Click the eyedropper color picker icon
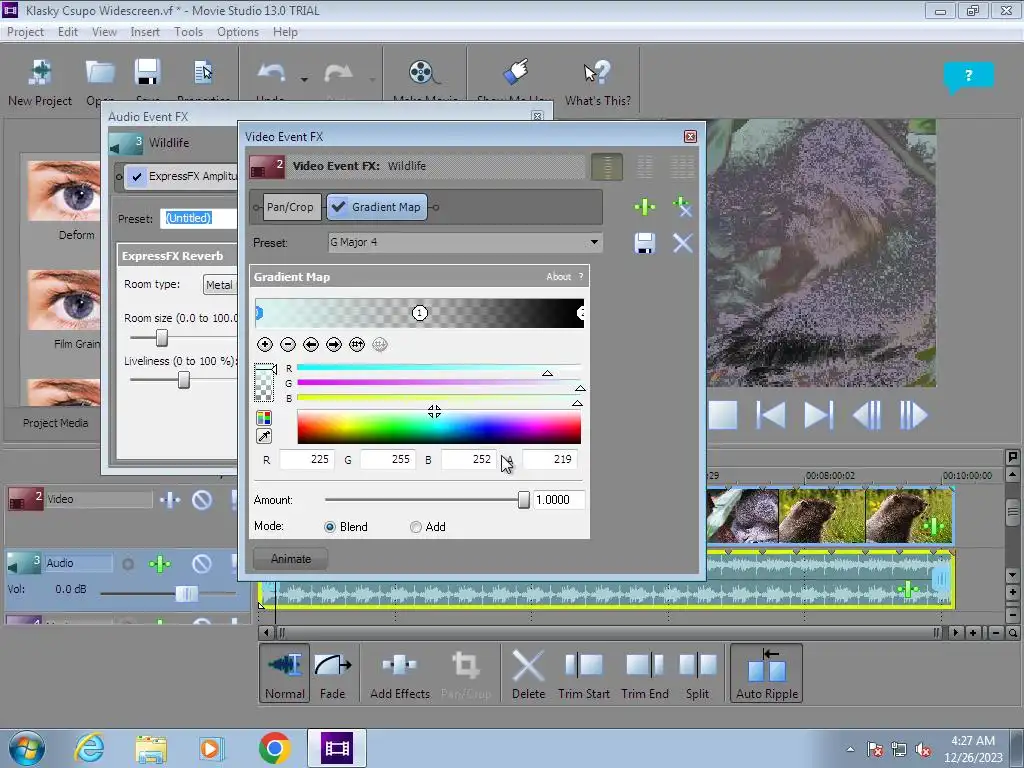Image resolution: width=1024 pixels, height=768 pixels. 264,437
